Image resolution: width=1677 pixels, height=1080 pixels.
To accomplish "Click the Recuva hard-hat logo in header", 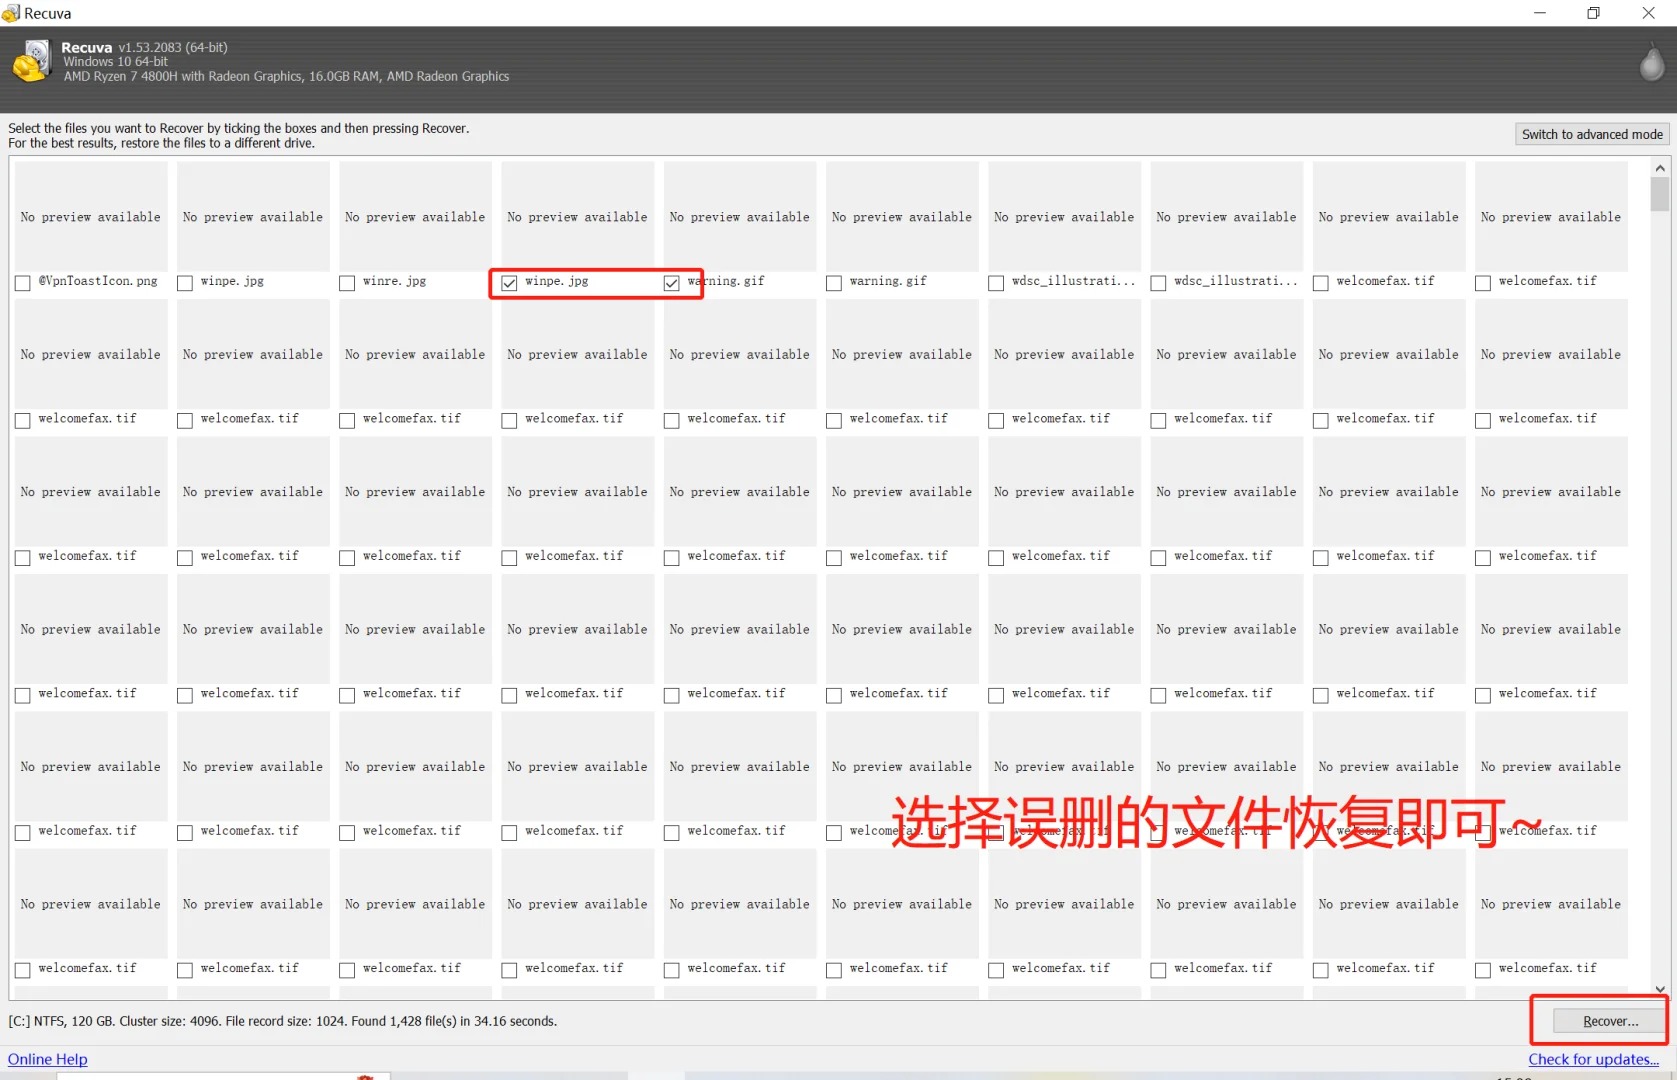I will pos(31,61).
